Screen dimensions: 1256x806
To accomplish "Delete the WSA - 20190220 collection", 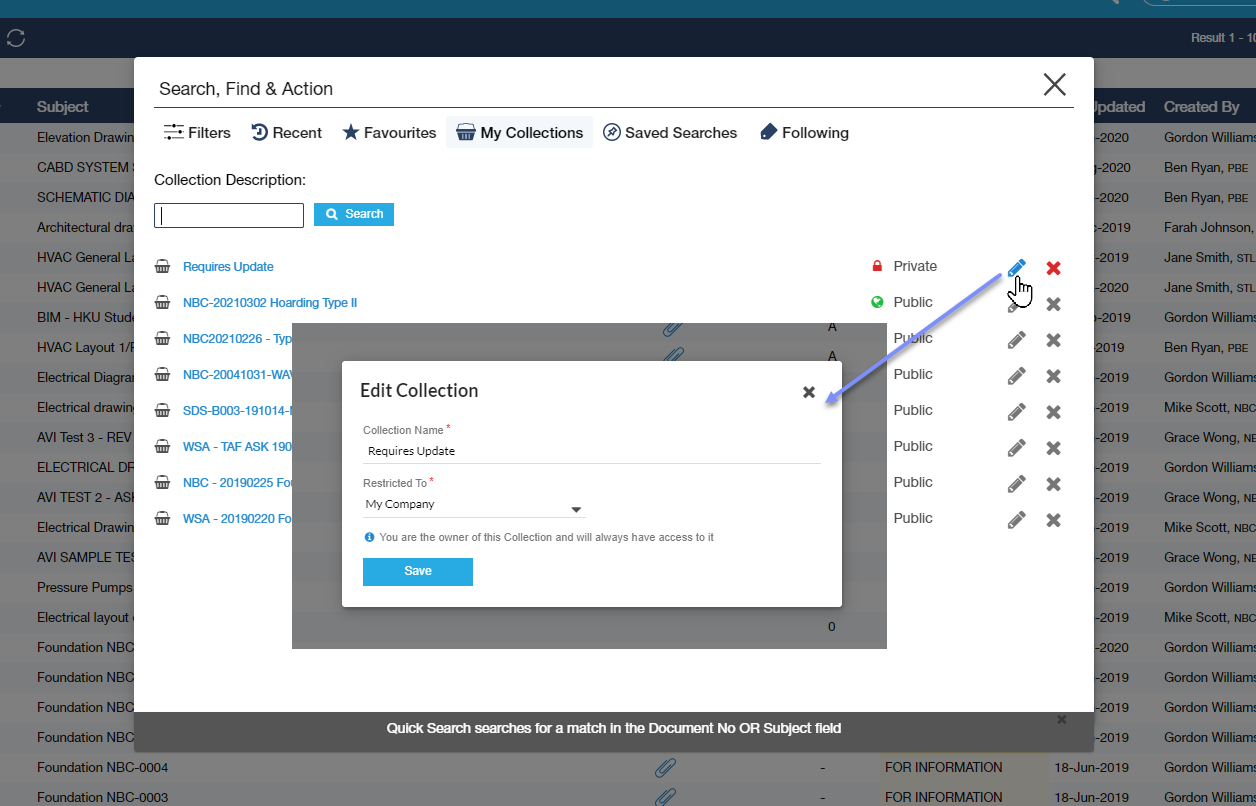I will pos(1053,520).
